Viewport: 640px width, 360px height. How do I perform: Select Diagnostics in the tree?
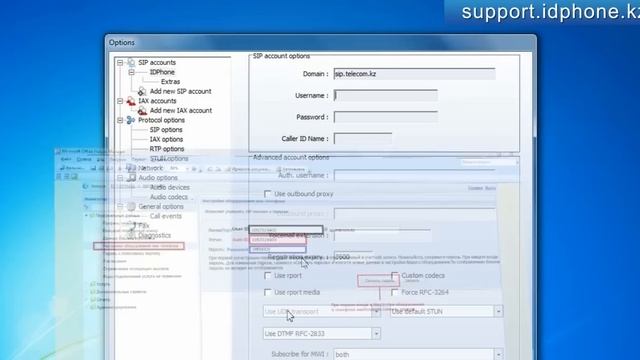pyautogui.click(x=154, y=236)
